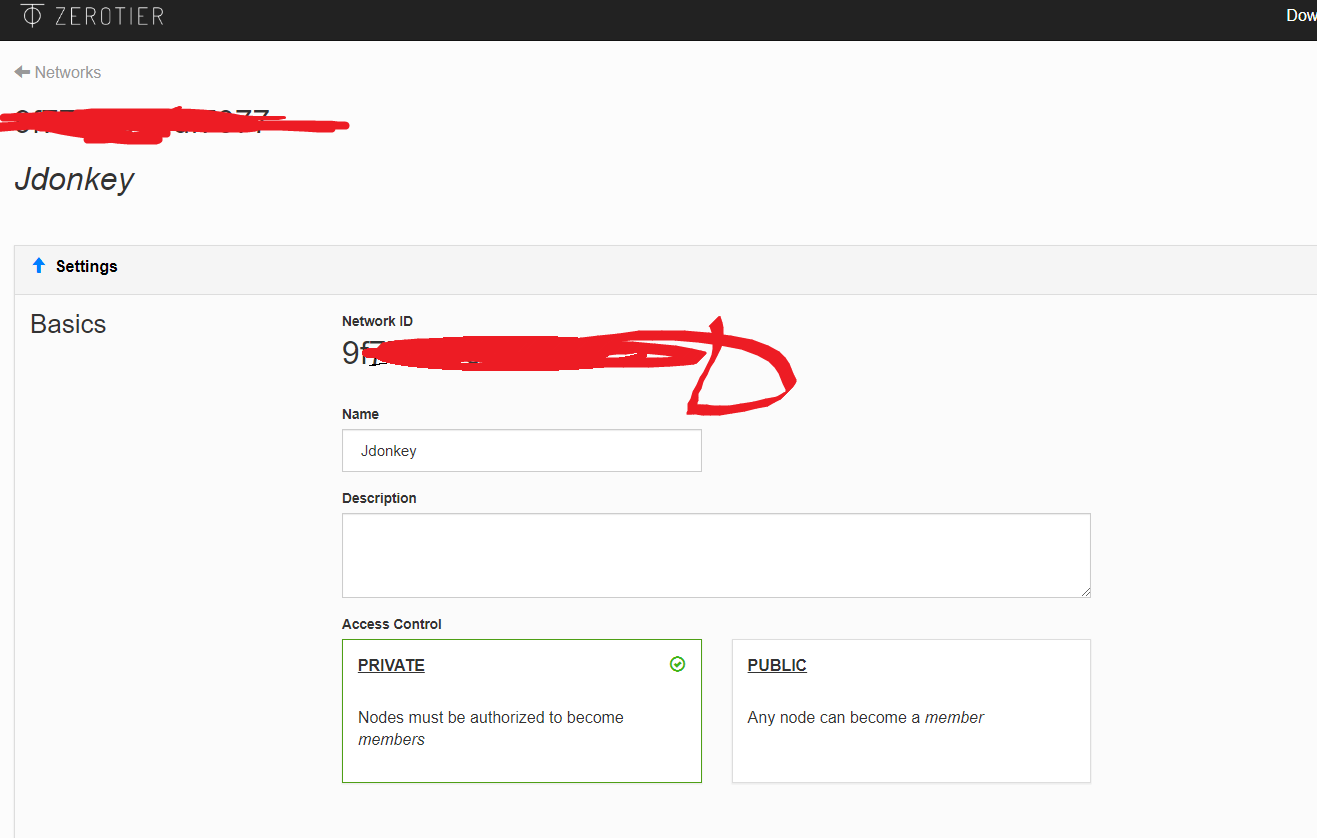Click the green checkmark in PRIVATE box
Screen dimensions: 1317x838
point(677,664)
